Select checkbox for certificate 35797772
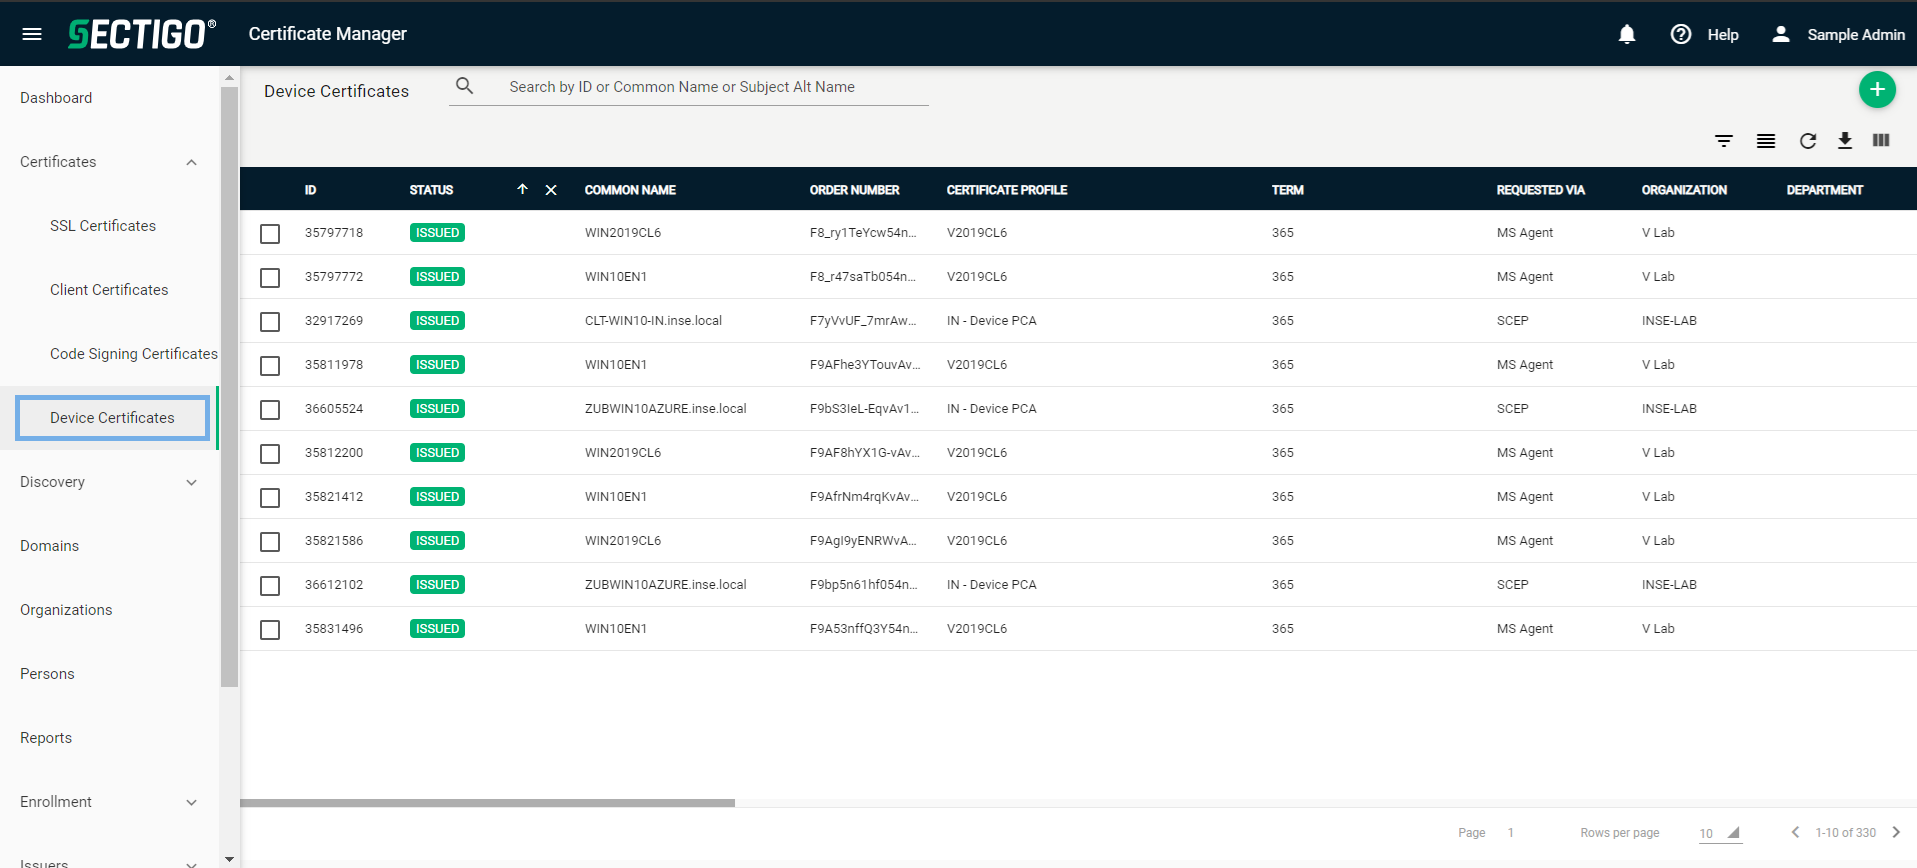The width and height of the screenshot is (1917, 868). [x=270, y=278]
